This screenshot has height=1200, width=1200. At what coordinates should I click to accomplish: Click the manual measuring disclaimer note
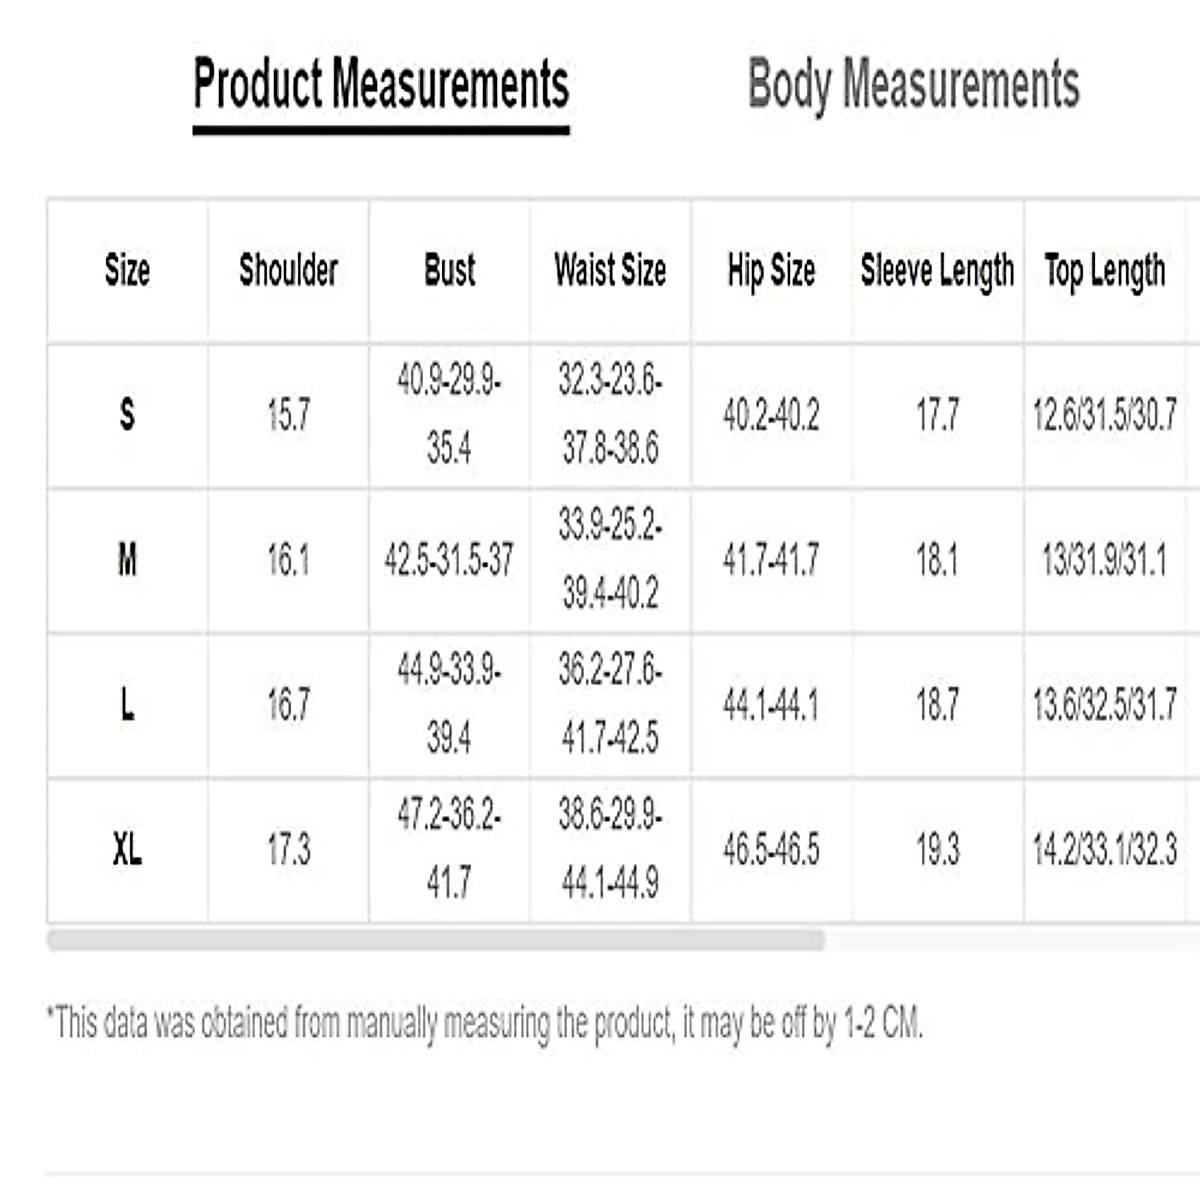[x=485, y=1023]
